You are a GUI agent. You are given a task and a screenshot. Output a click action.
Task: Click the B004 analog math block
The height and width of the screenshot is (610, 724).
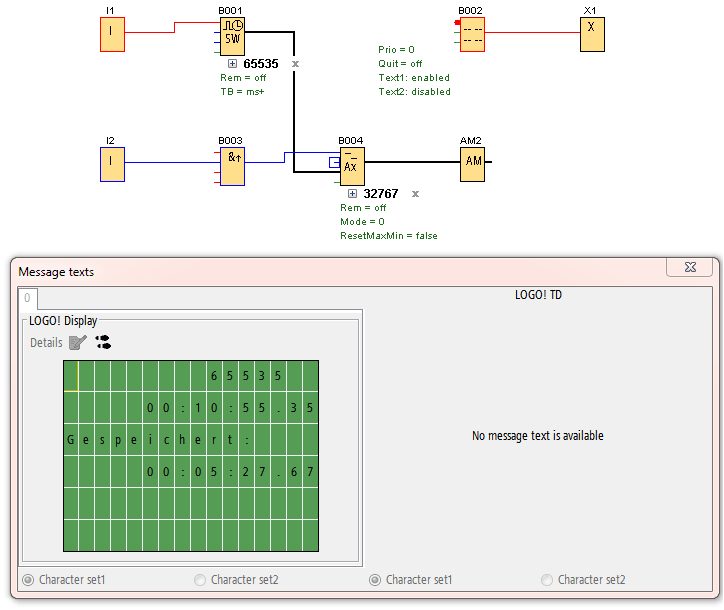pyautogui.click(x=352, y=165)
